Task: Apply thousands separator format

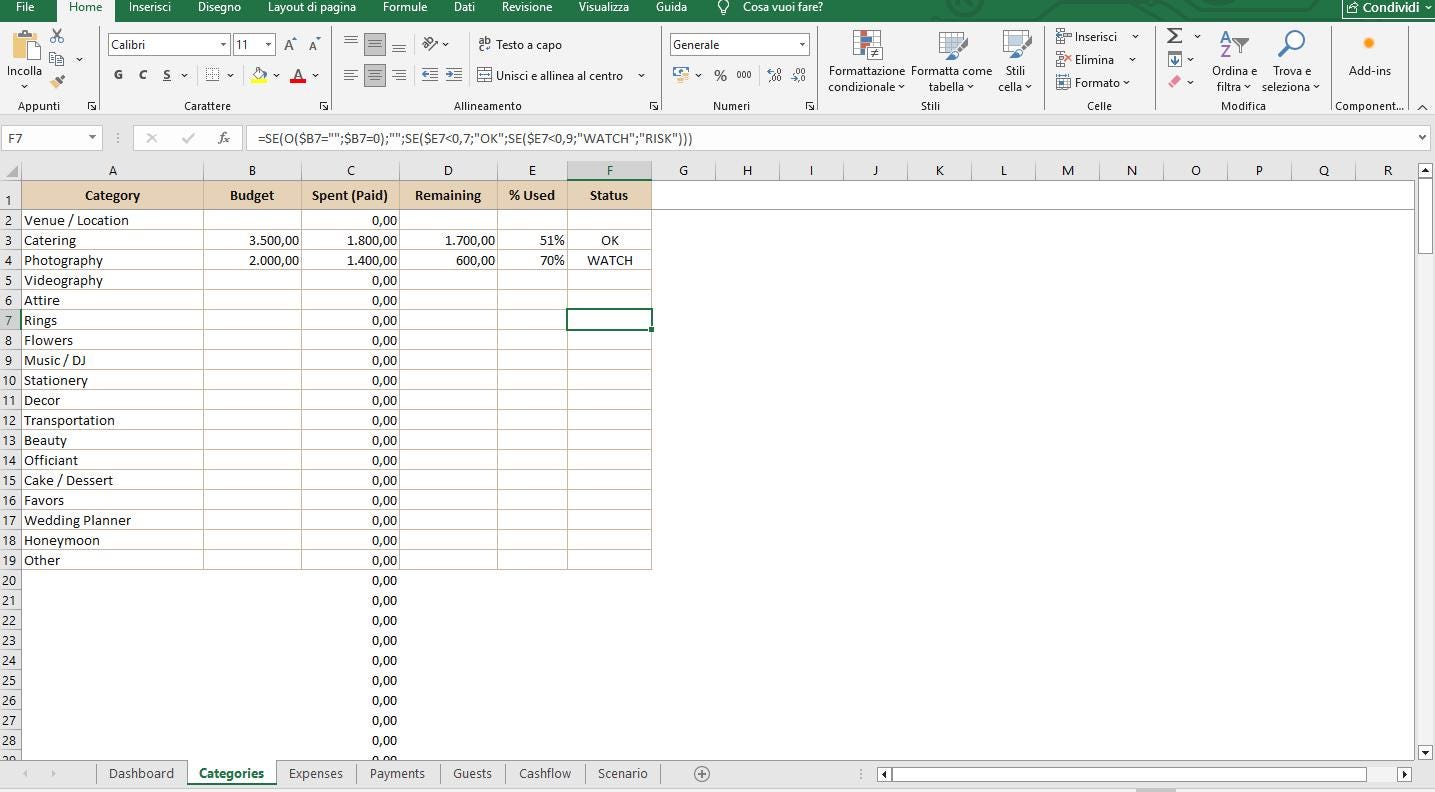Action: pos(745,74)
